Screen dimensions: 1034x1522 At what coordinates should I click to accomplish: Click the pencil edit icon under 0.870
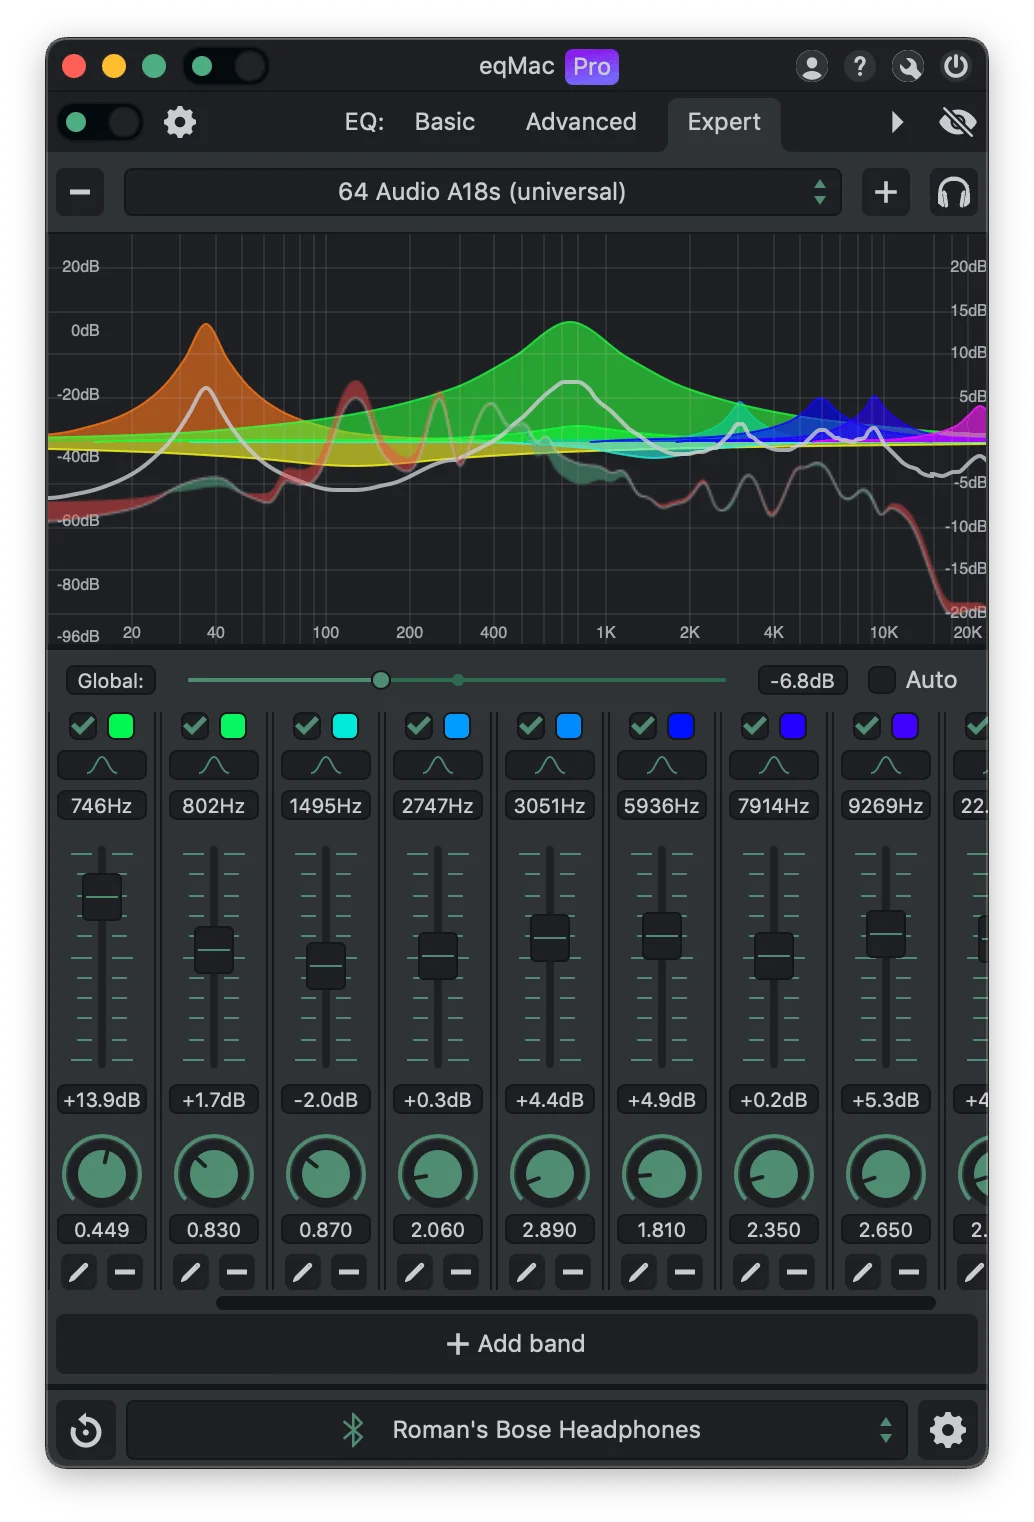[302, 1272]
